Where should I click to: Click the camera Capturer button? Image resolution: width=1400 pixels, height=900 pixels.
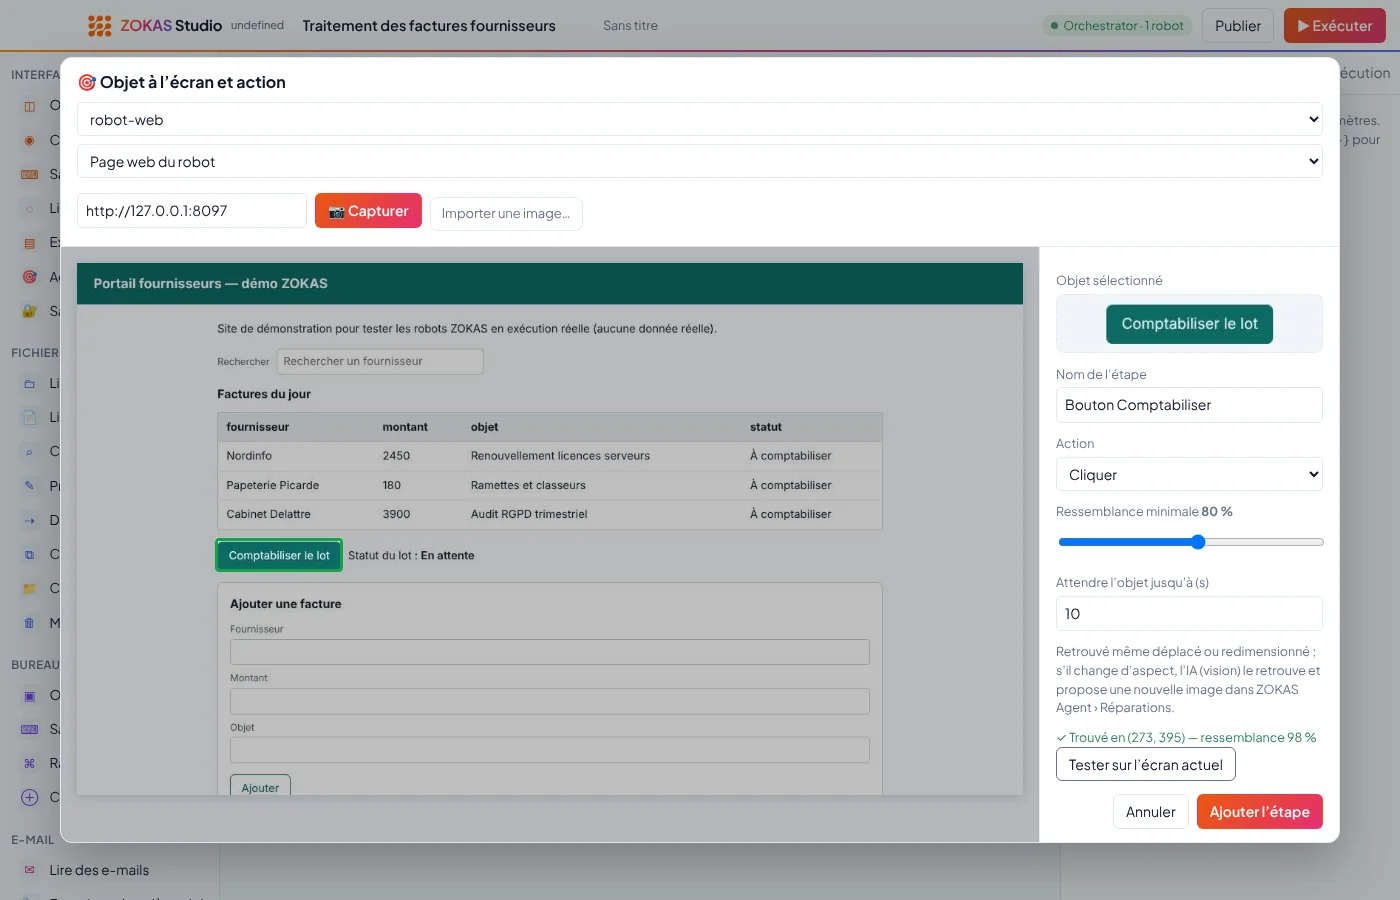pyautogui.click(x=368, y=211)
